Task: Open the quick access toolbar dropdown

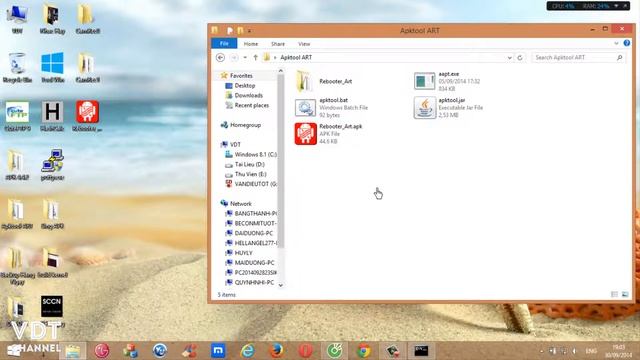Action: pos(249,31)
